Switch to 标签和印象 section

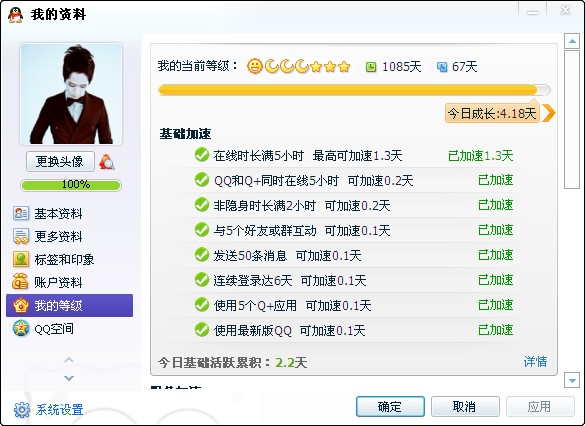[64, 260]
